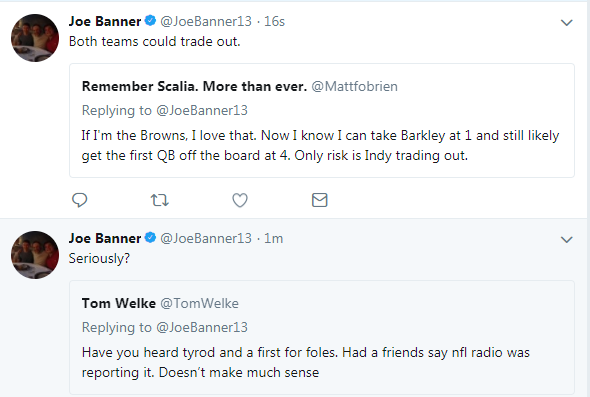Open Joe Banner name on first tweet
The image size is (590, 397).
[x=105, y=21]
